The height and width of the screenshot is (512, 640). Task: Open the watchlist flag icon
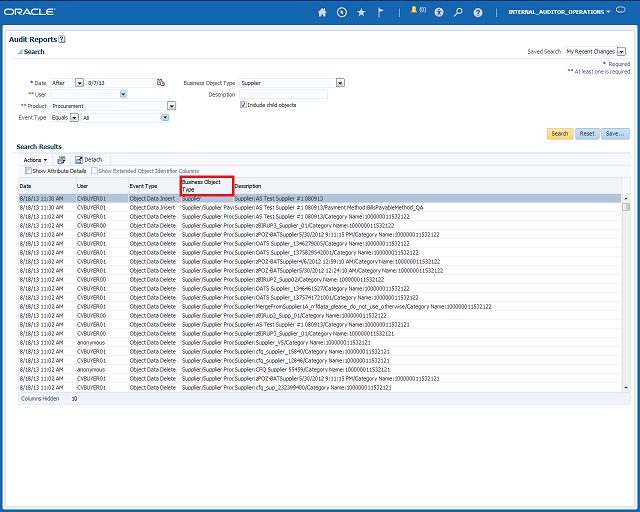380,12
